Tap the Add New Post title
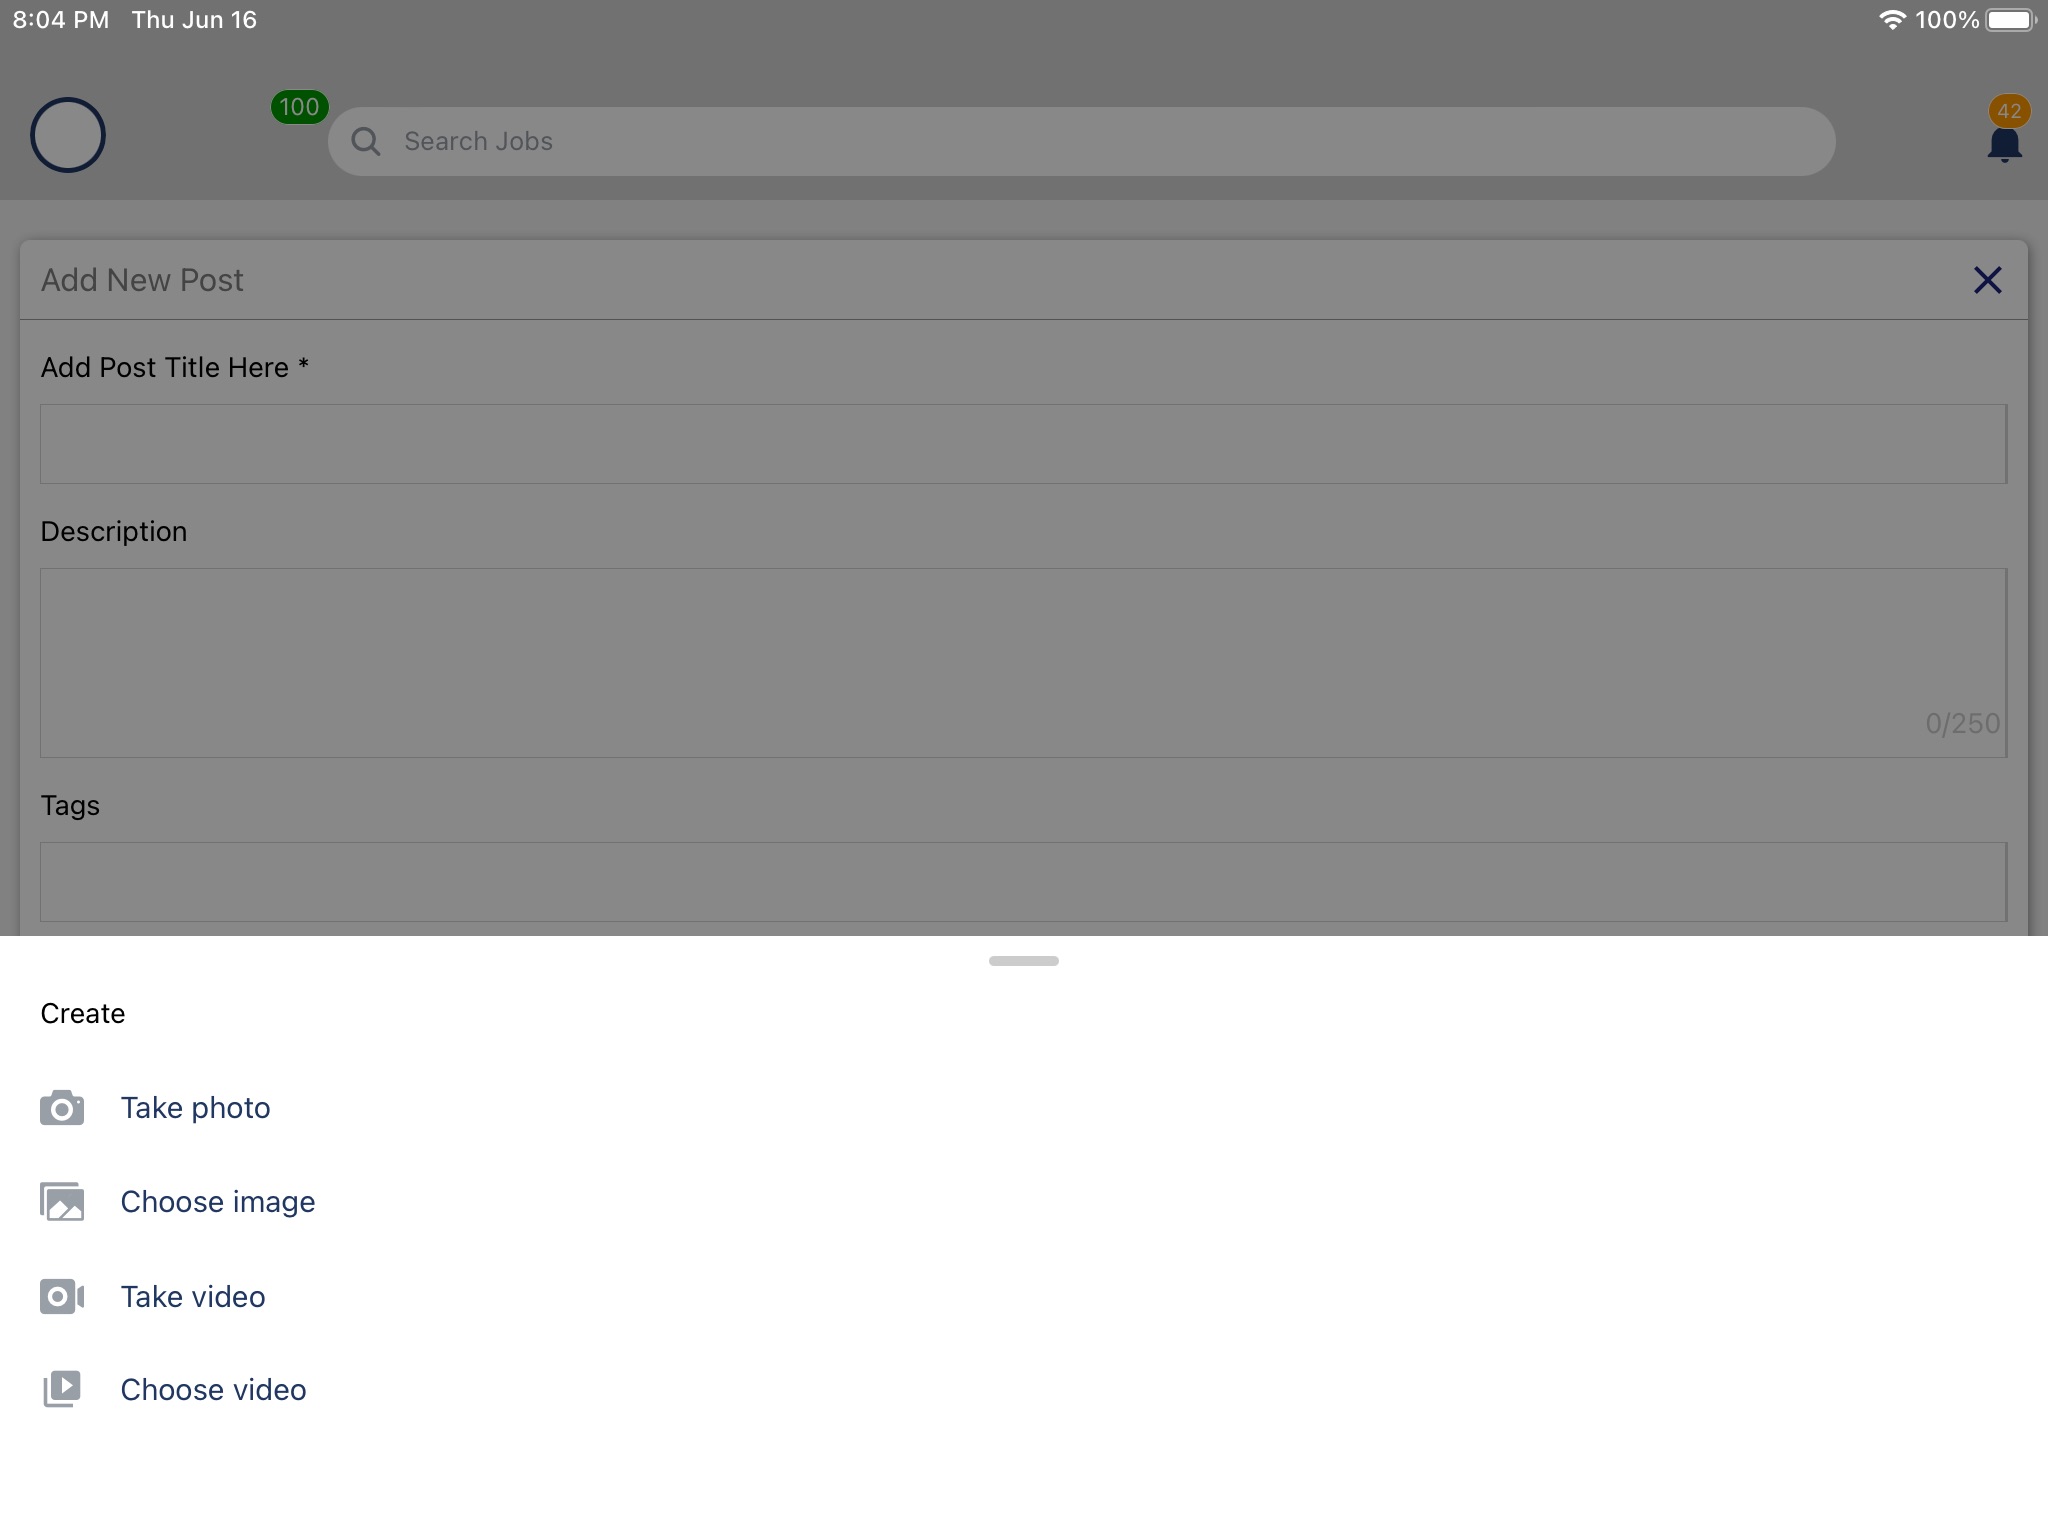Viewport: 2048px width, 1536px height. [142, 280]
